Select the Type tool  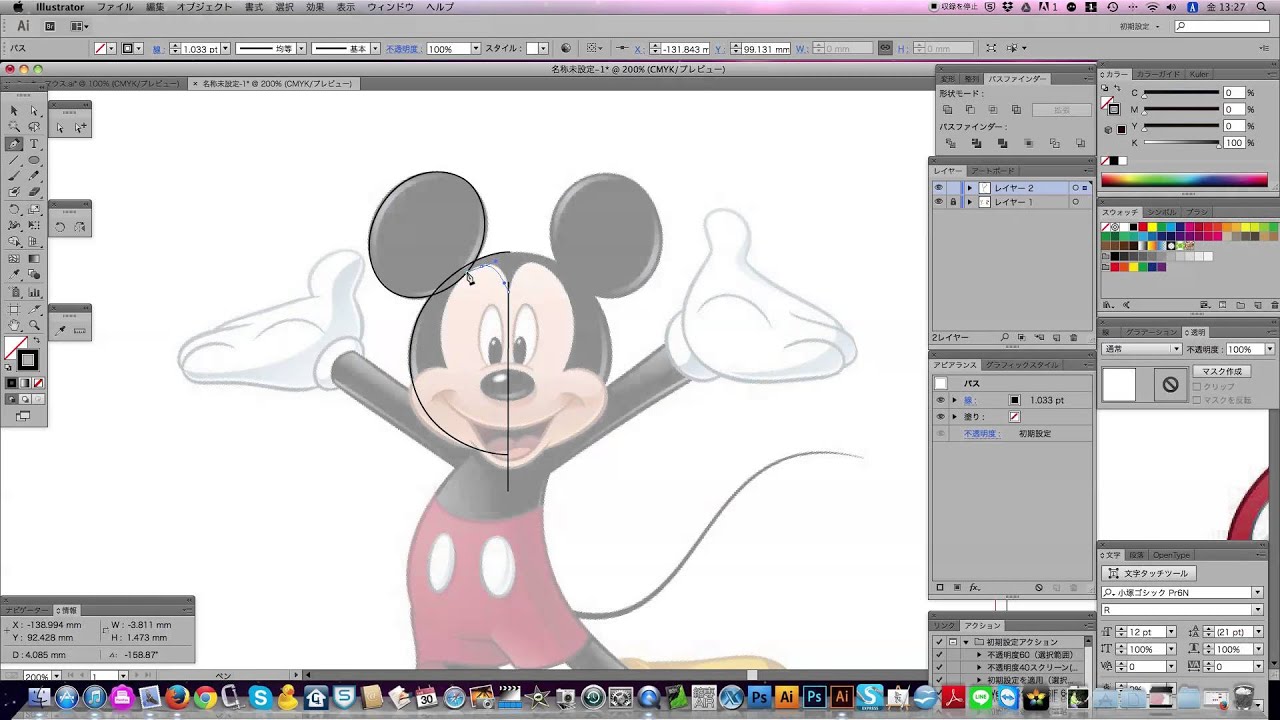point(34,144)
